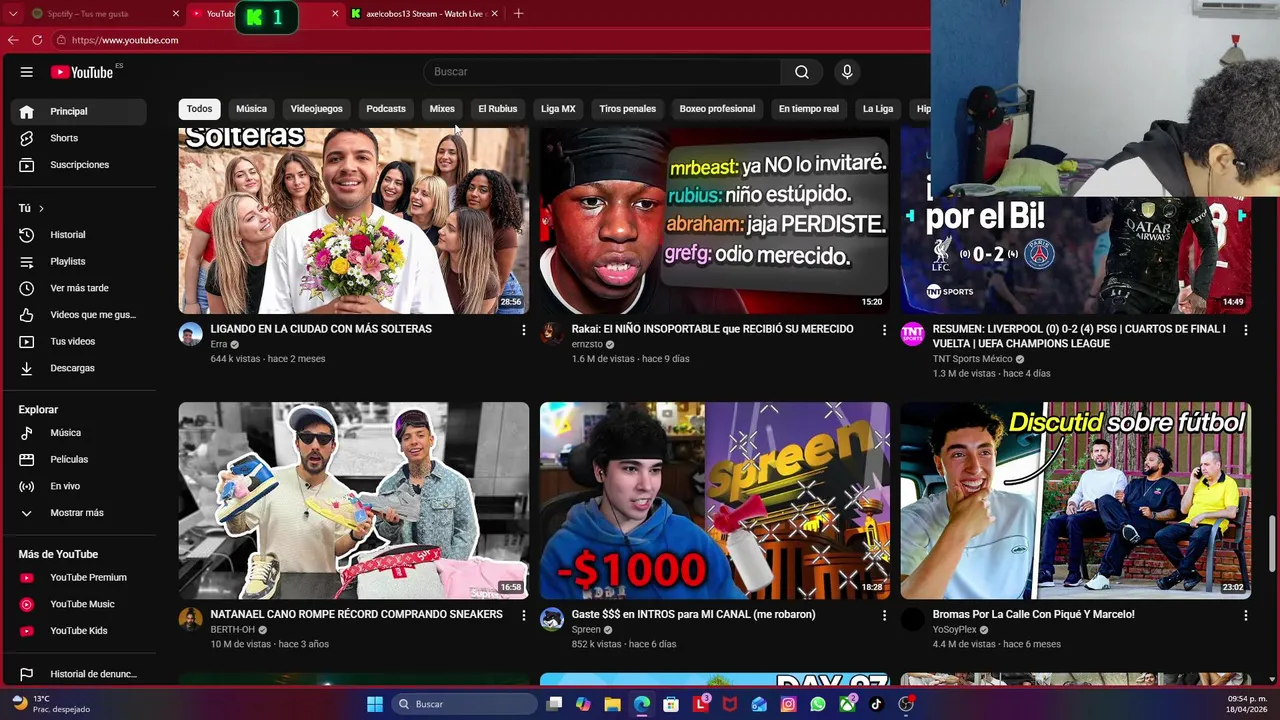Open Historial de denuncias
The image size is (1280, 720).
pyautogui.click(x=78, y=674)
